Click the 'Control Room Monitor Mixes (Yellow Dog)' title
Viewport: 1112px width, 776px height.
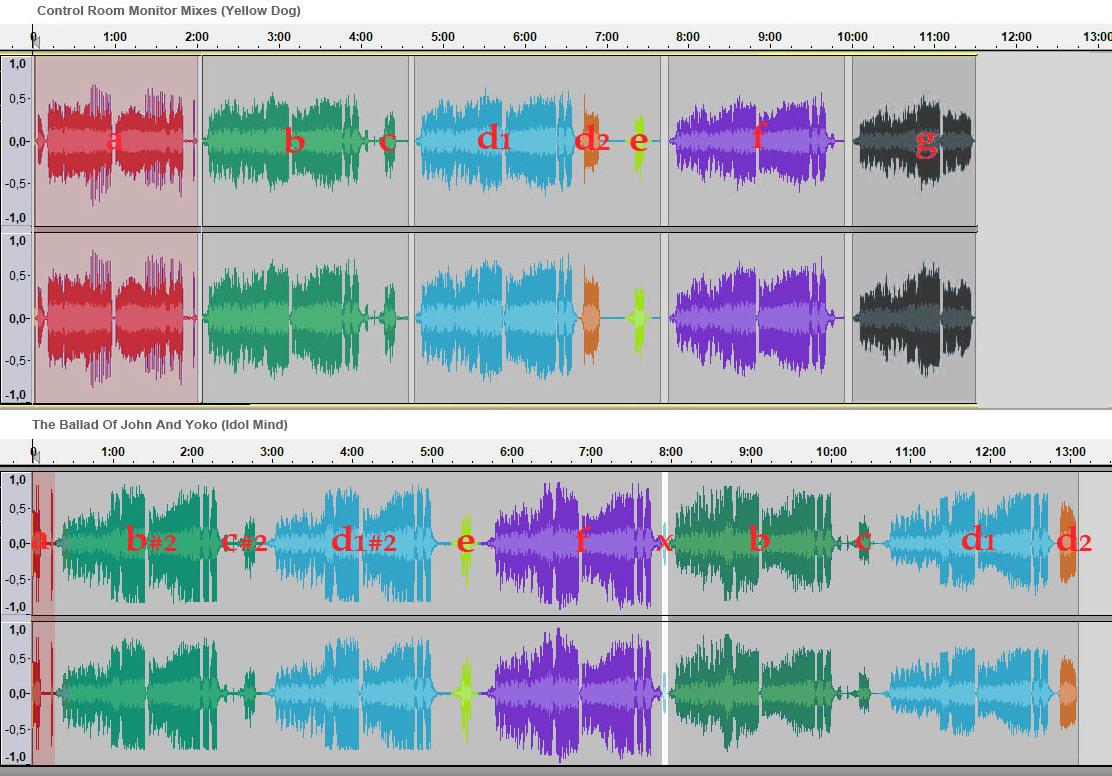(x=168, y=10)
